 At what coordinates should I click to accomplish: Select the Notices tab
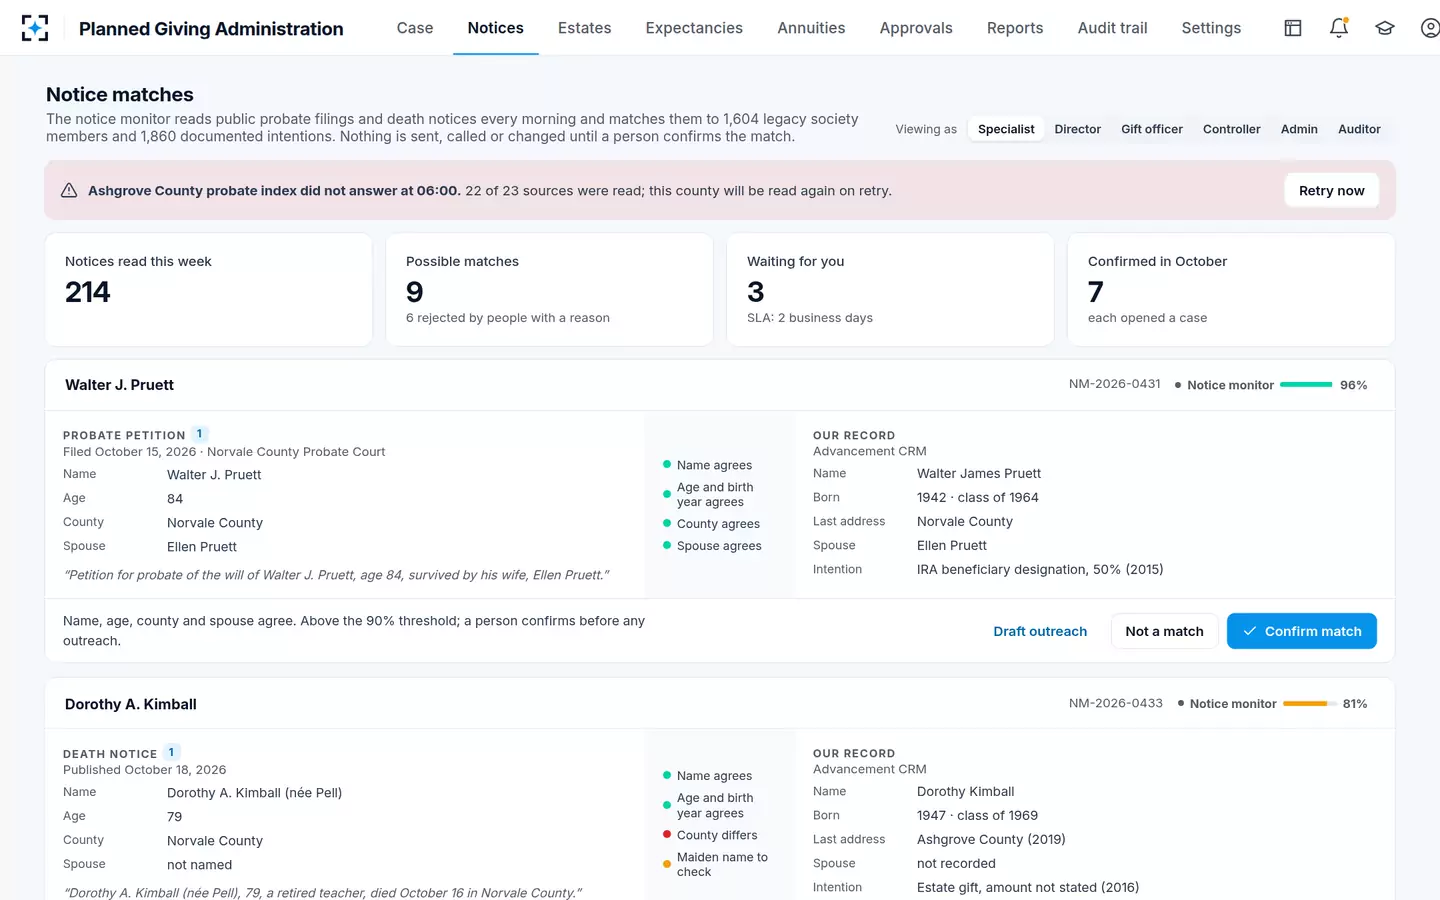point(496,28)
